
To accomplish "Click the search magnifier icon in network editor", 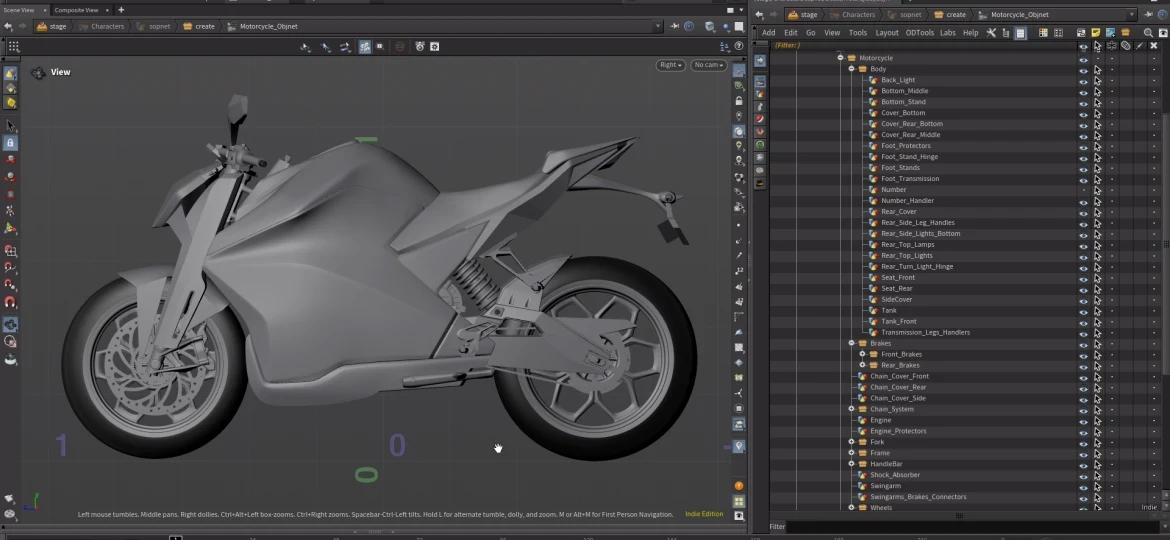I will coord(1148,33).
